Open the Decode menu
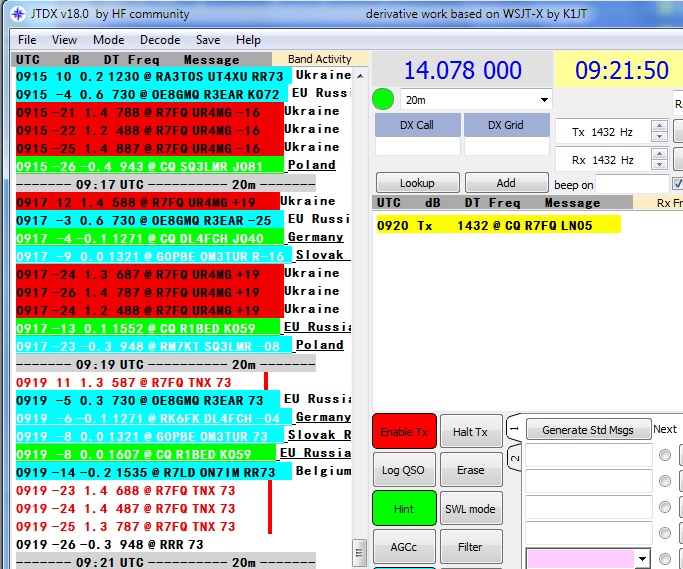 [160, 40]
